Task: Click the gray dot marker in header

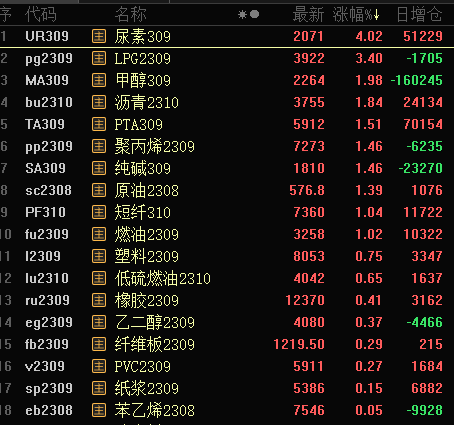Action: tap(255, 14)
